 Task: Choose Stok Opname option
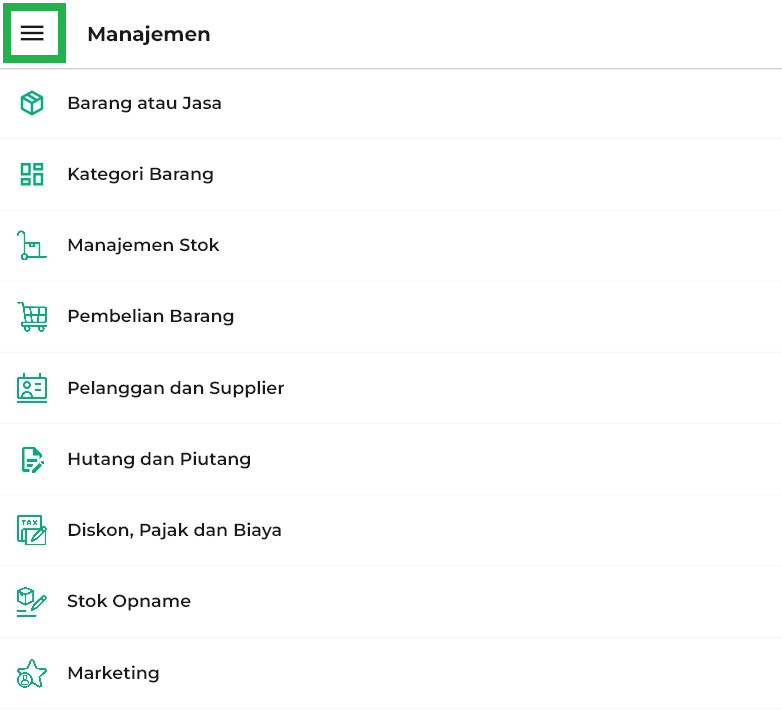tap(128, 601)
